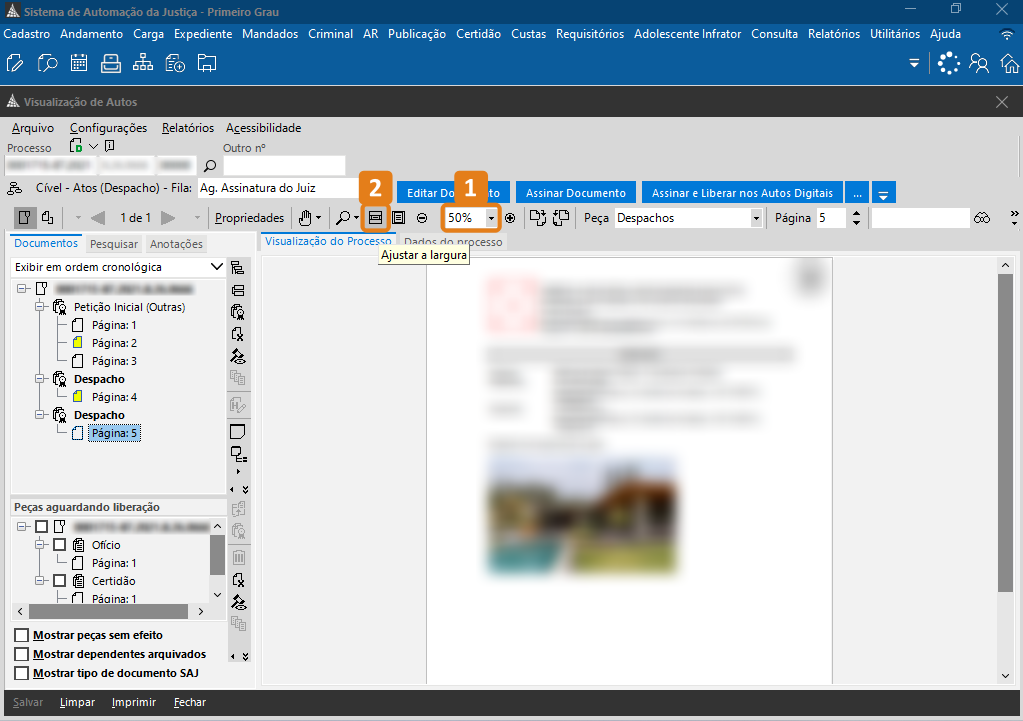Tick the process root checkbox in pending list
Image resolution: width=1023 pixels, height=721 pixels.
[x=41, y=526]
